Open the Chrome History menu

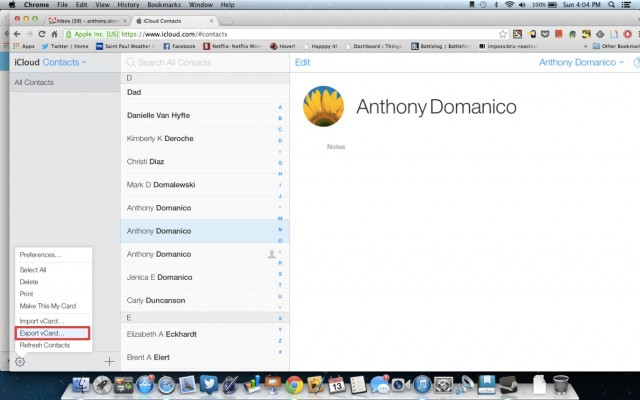pyautogui.click(x=128, y=5)
